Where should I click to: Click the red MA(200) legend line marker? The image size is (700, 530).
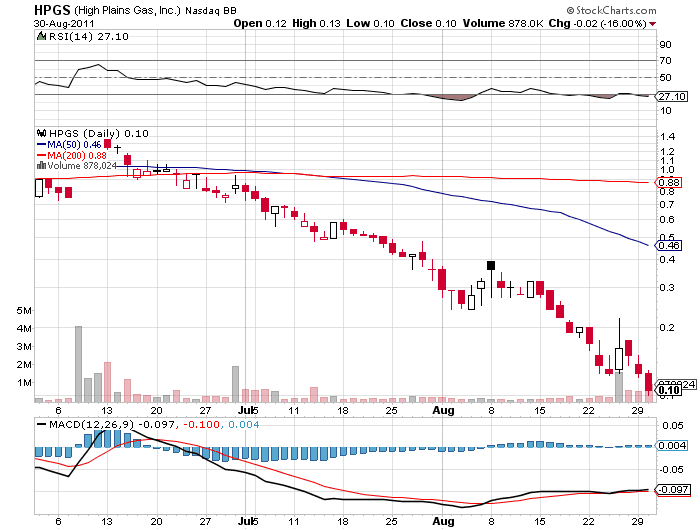coord(41,155)
